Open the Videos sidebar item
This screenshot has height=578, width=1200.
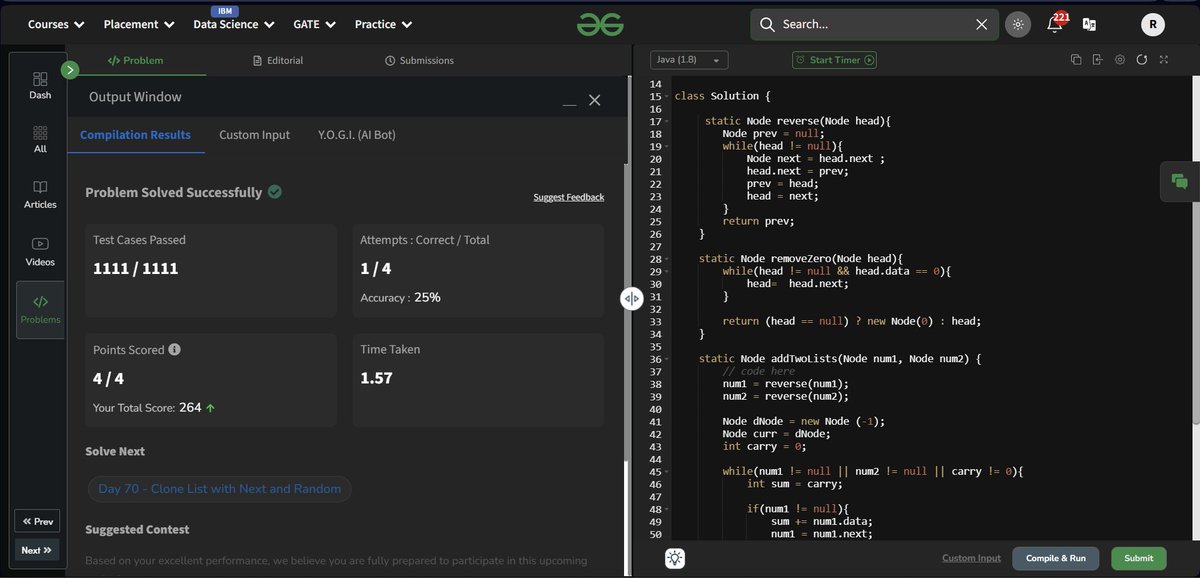(40, 252)
